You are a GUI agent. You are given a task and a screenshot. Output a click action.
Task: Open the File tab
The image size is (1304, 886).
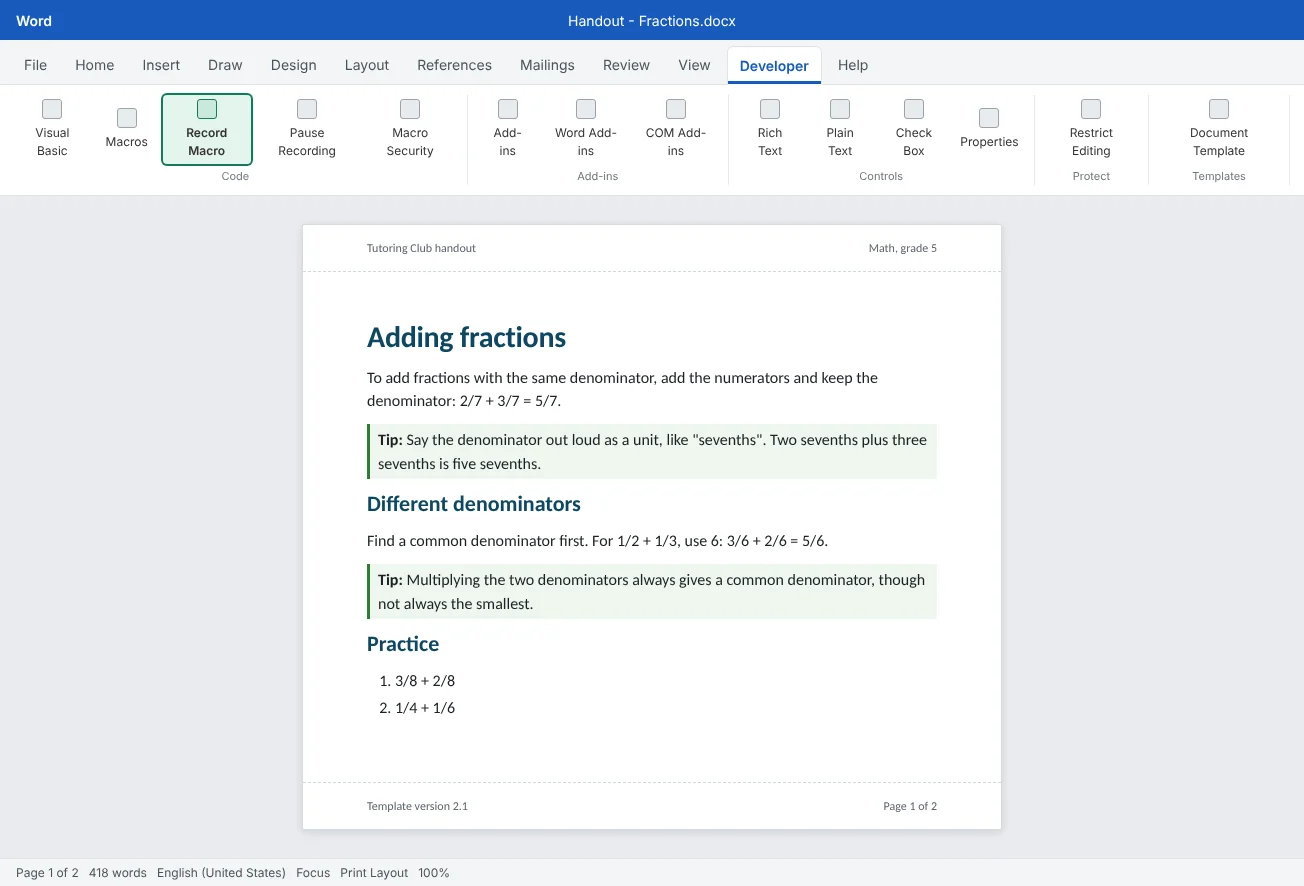pyautogui.click(x=35, y=65)
